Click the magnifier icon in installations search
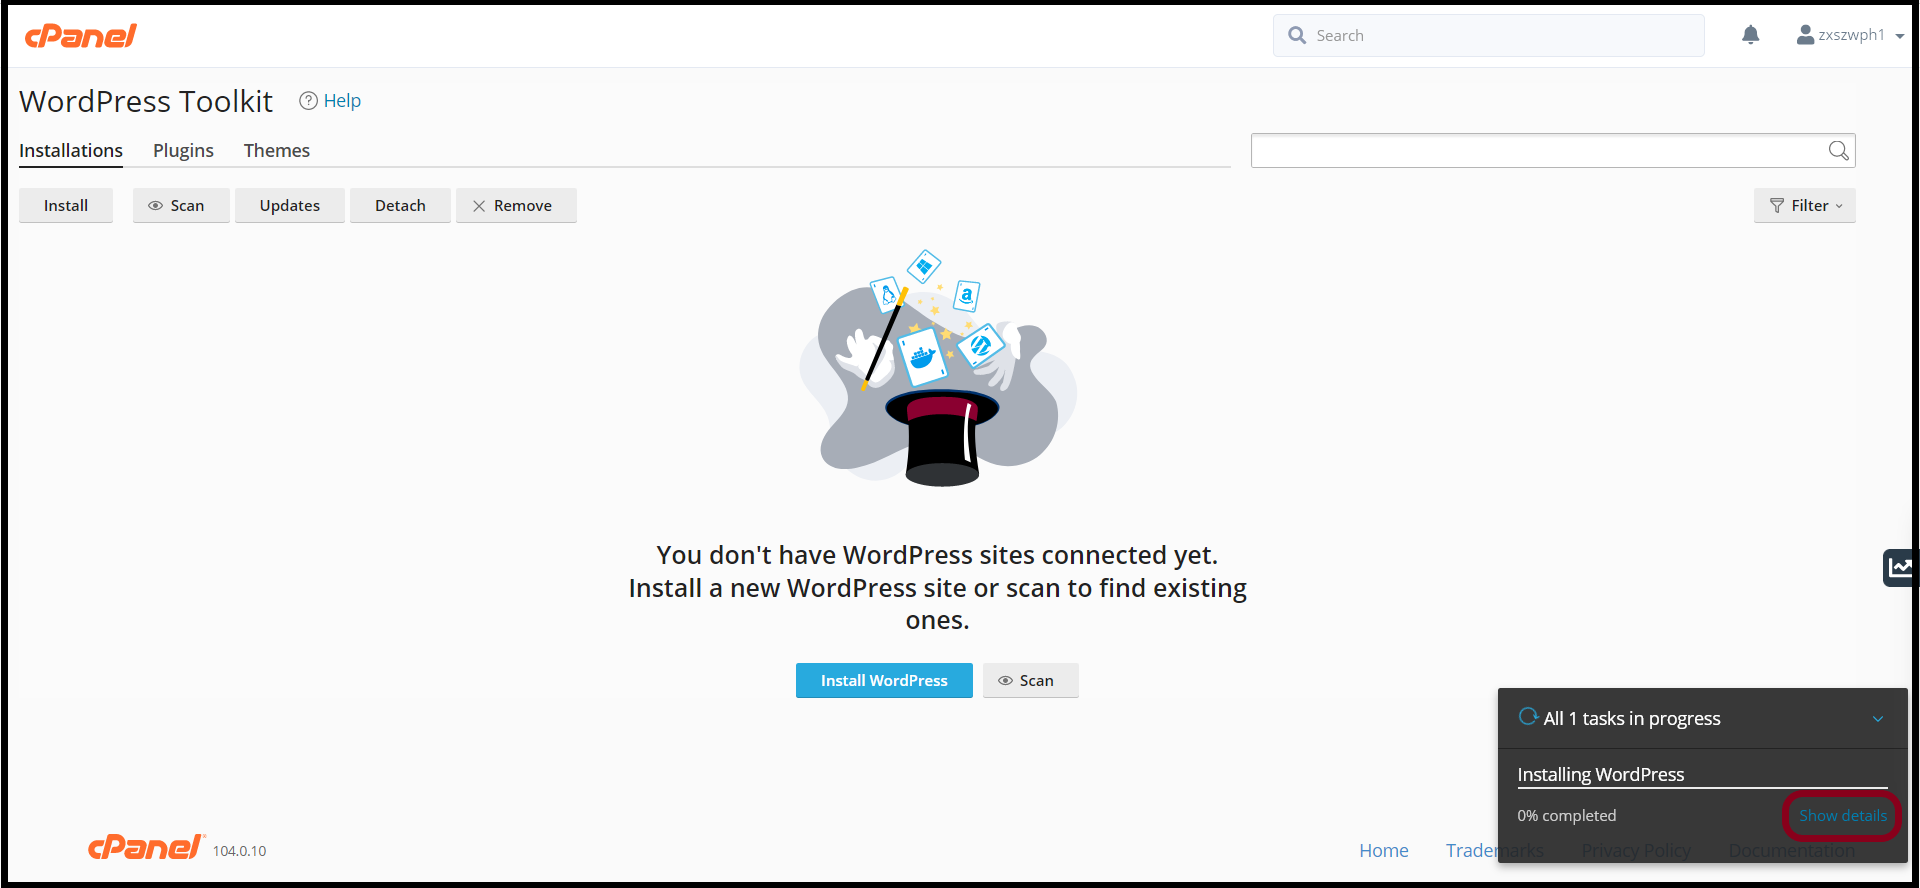This screenshot has width=1920, height=888. pyautogui.click(x=1838, y=150)
